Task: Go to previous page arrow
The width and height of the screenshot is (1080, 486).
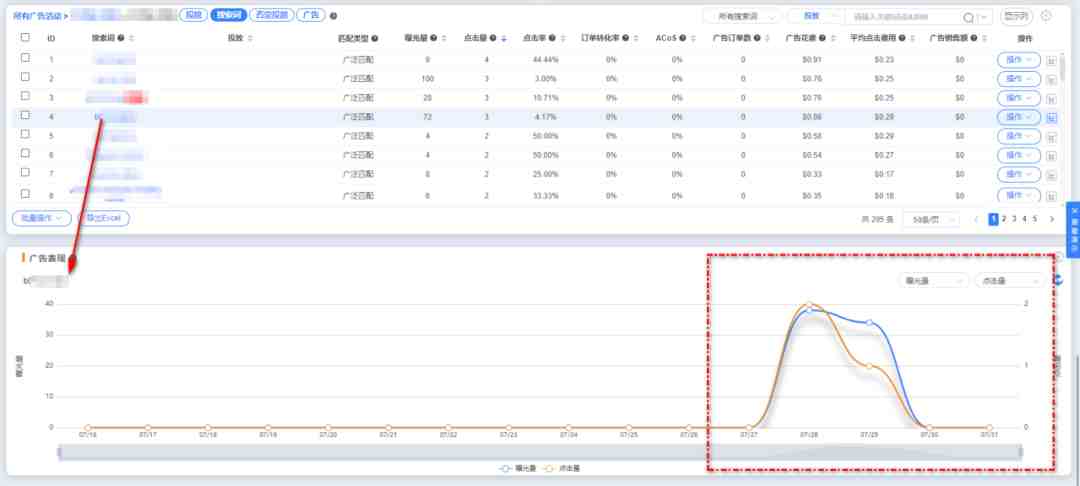Action: 975,220
